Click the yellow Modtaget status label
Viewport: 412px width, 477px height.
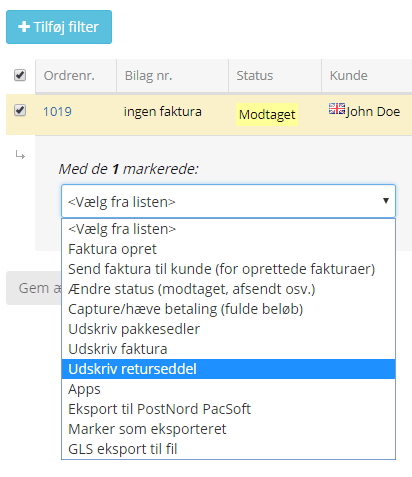click(267, 115)
